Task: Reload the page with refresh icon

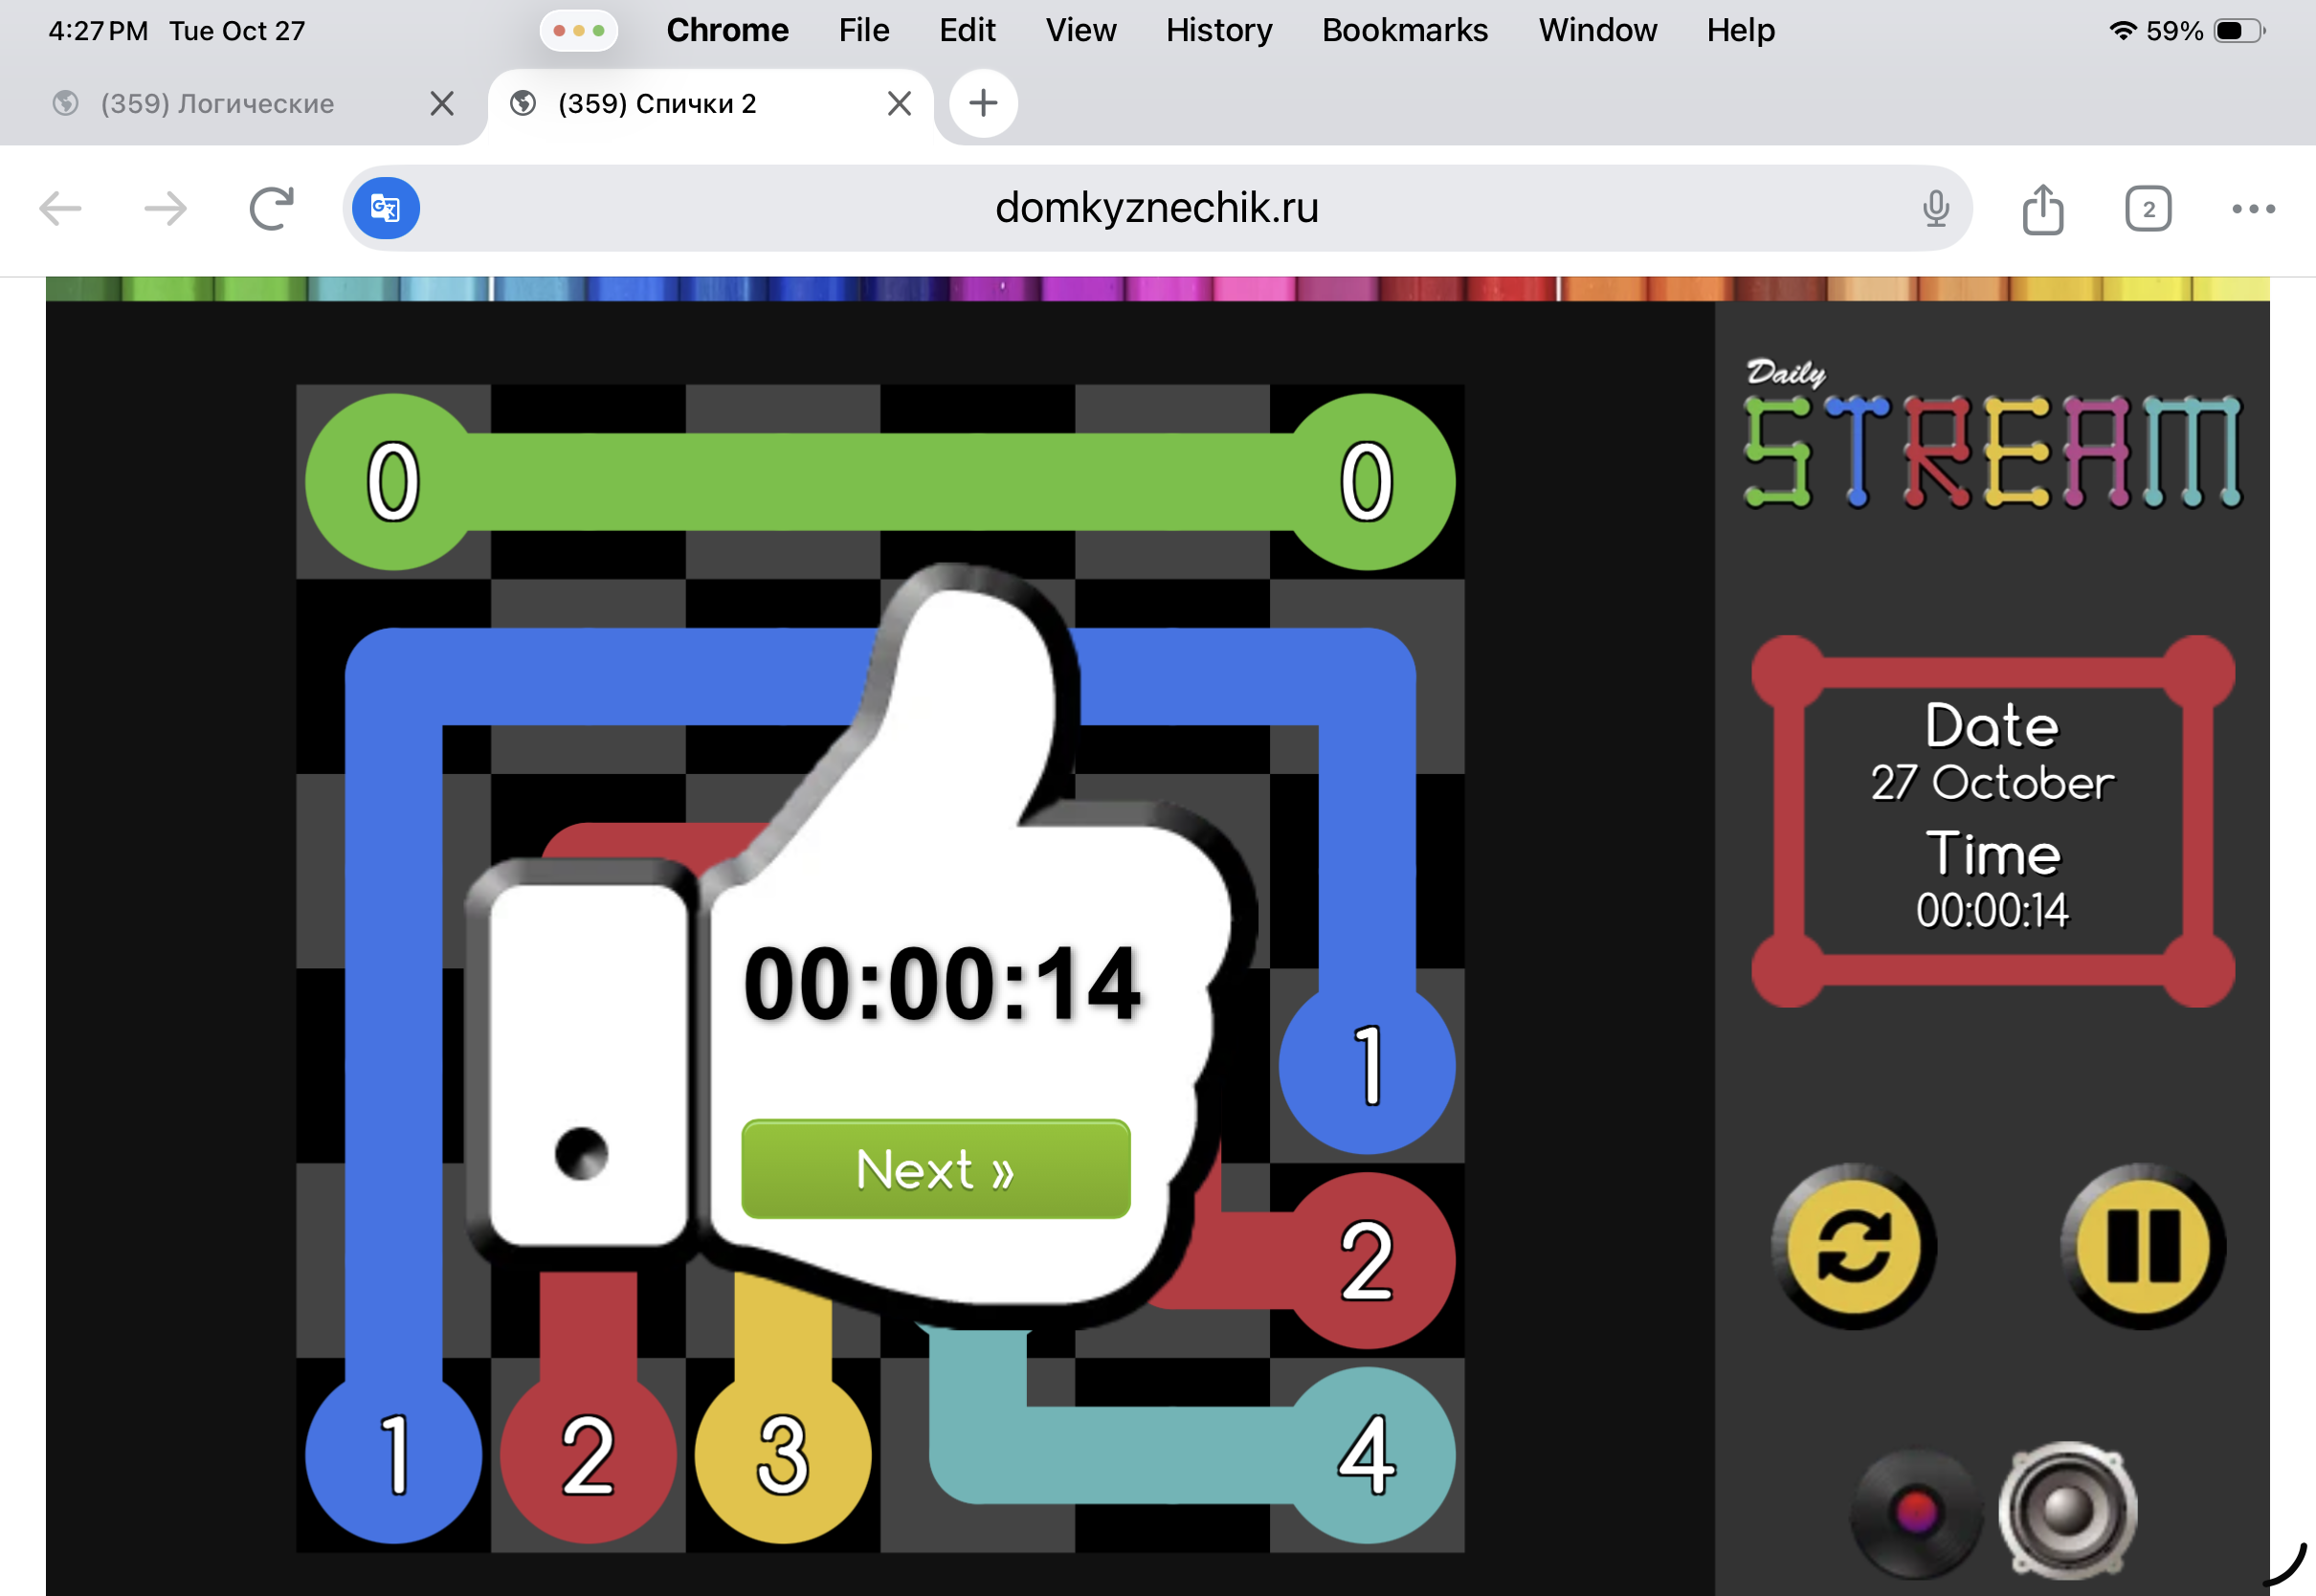Action: tap(271, 208)
